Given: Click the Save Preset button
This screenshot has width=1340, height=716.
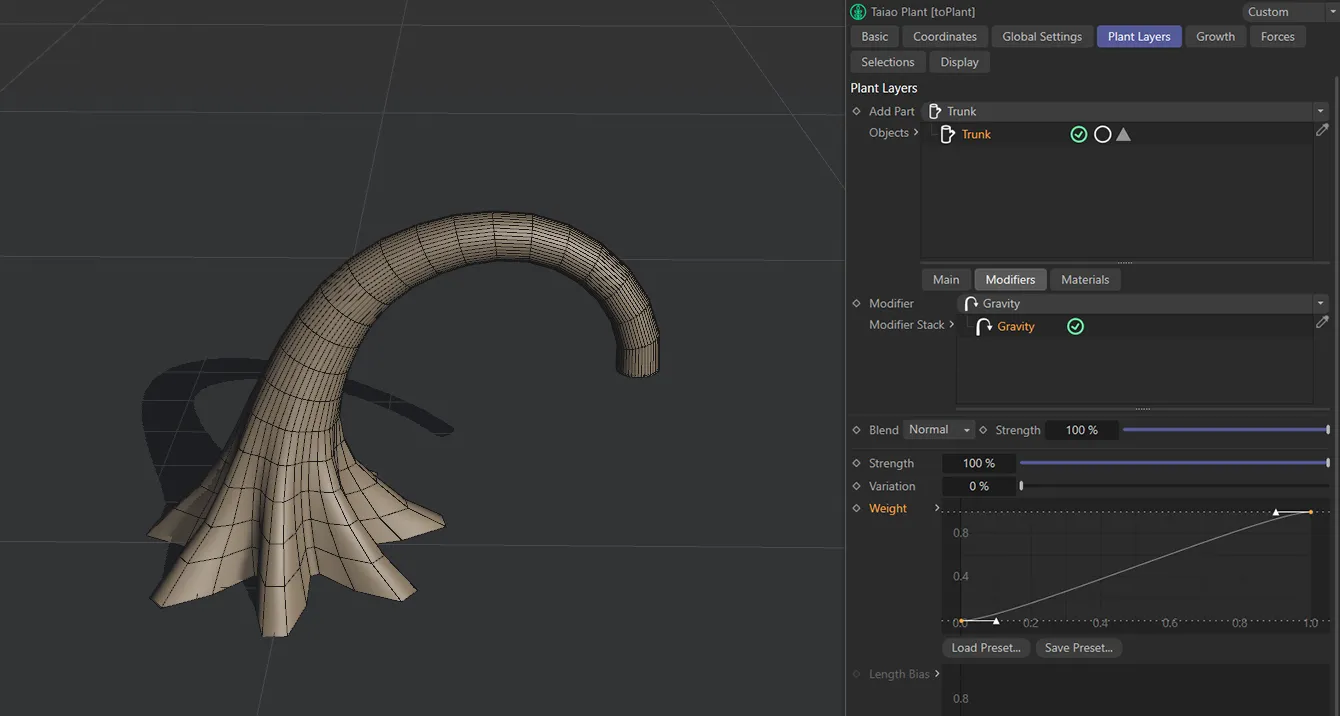Looking at the screenshot, I should (1078, 647).
